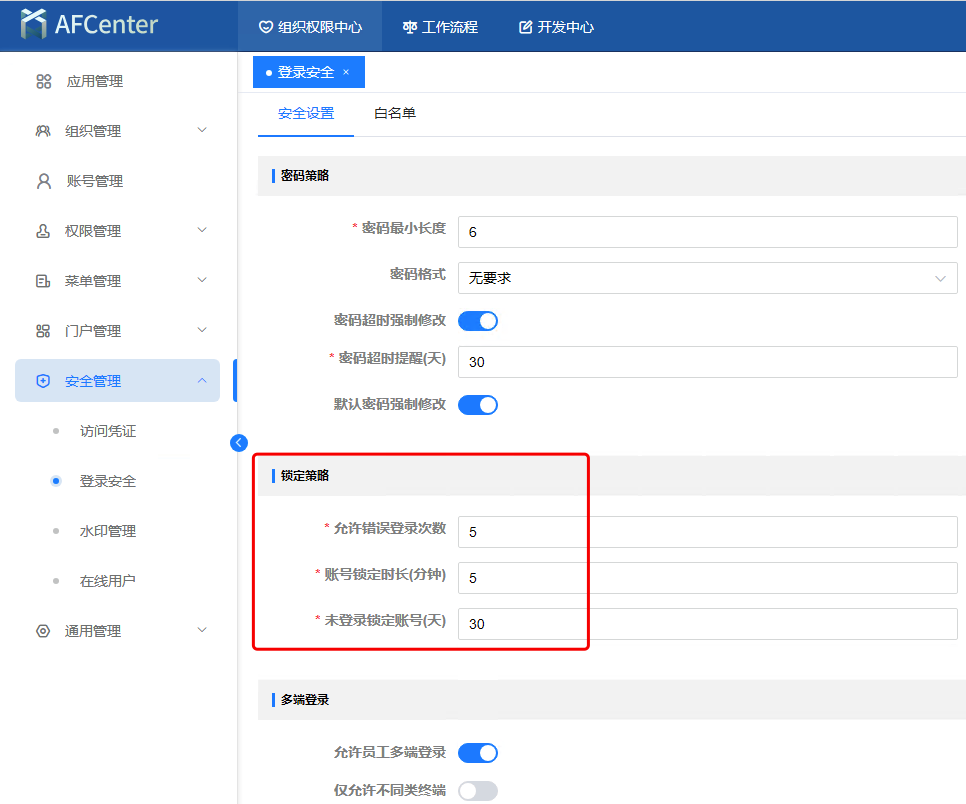Viewport: 966px width, 804px height.
Task: Open 工作流程 in top navigation
Action: pyautogui.click(x=440, y=27)
